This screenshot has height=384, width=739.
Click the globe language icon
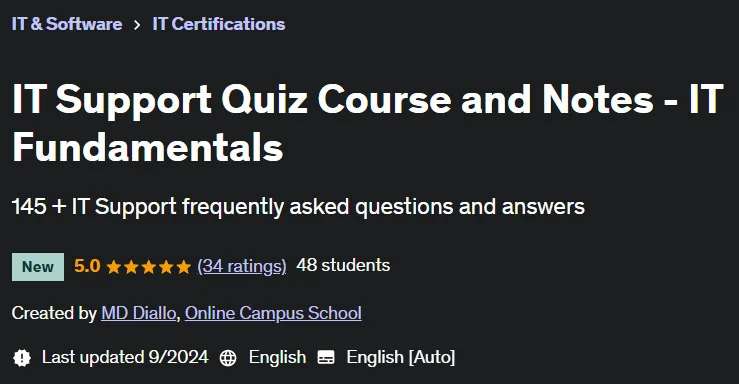[228, 358]
